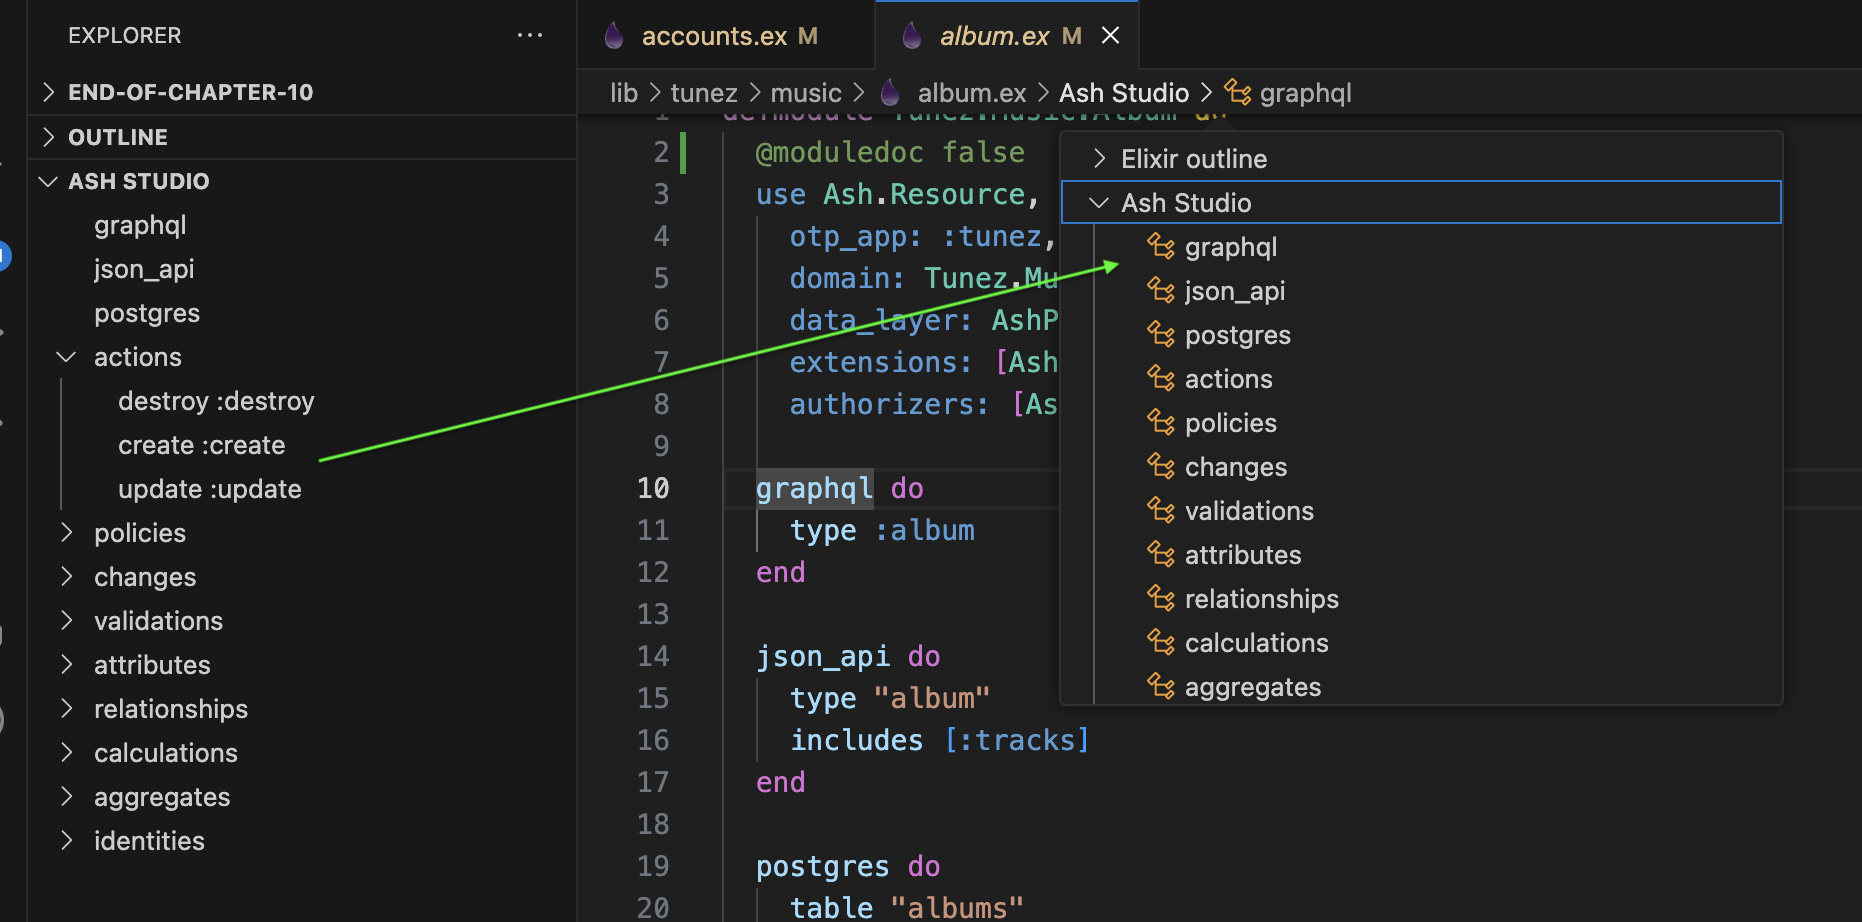Close the album.ex editor tab
Viewport: 1862px width, 922px height.
1110,36
